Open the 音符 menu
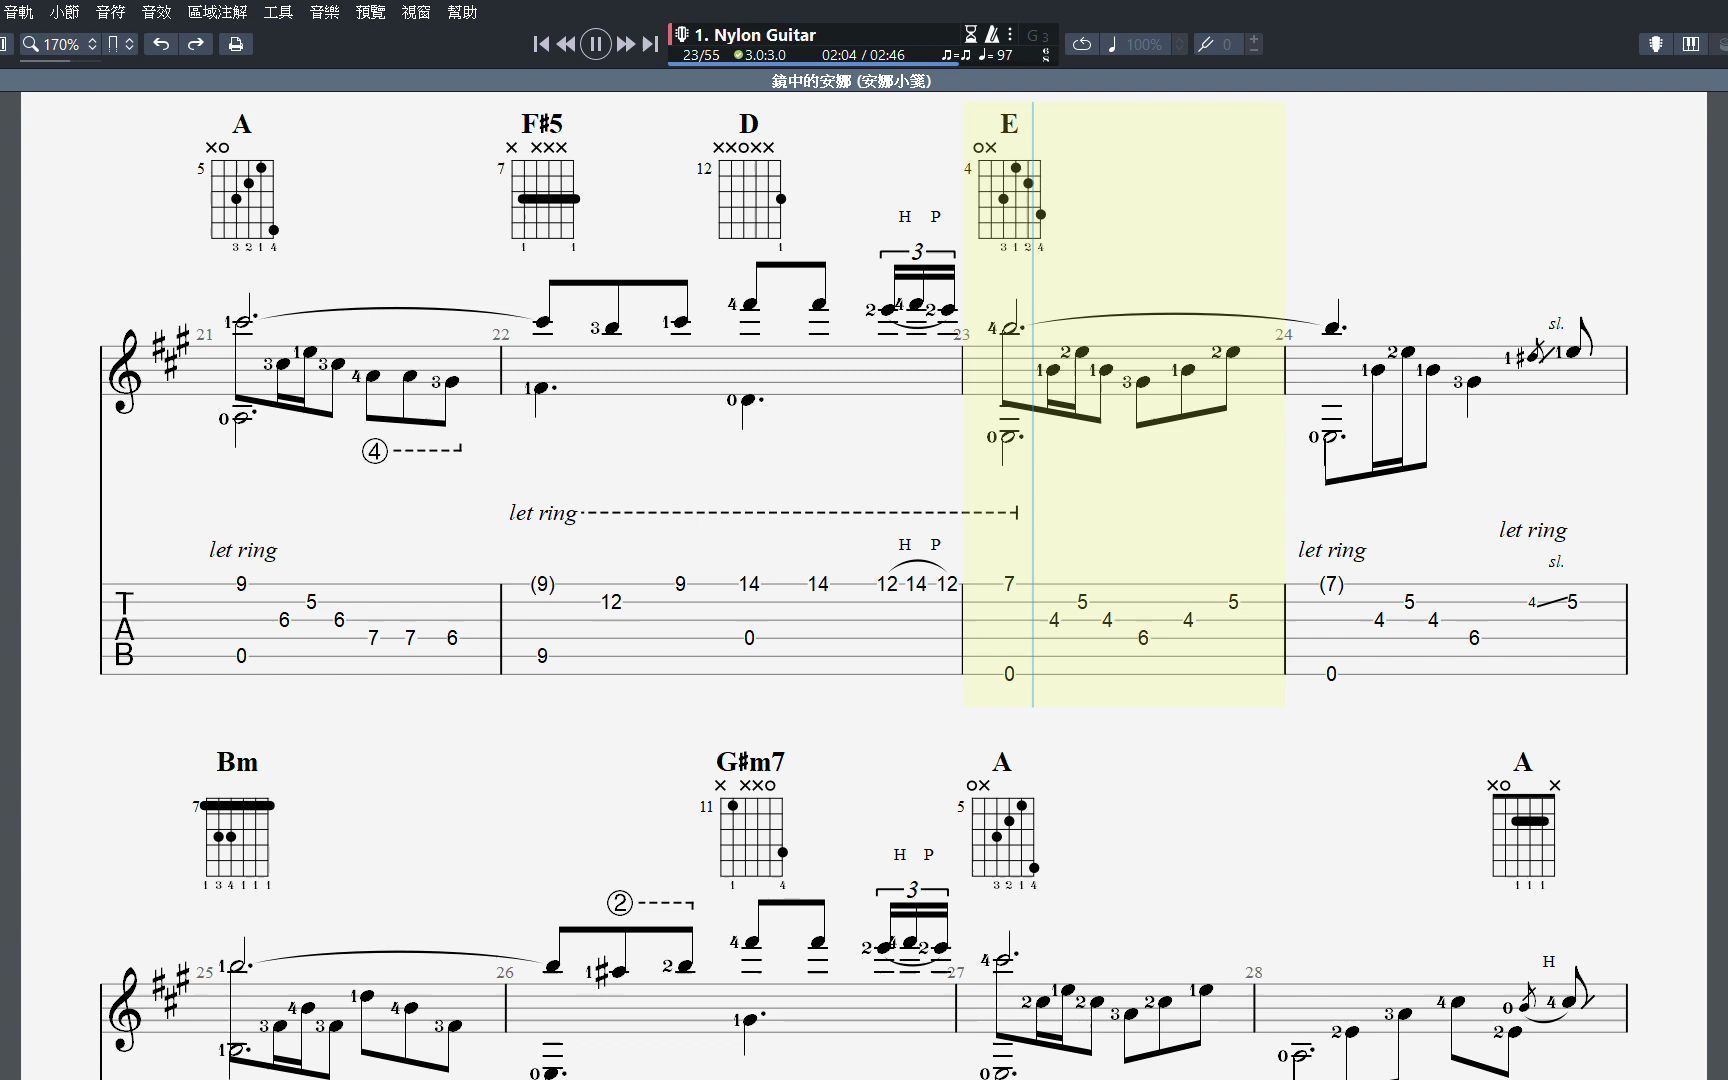The width and height of the screenshot is (1728, 1080). tap(111, 12)
